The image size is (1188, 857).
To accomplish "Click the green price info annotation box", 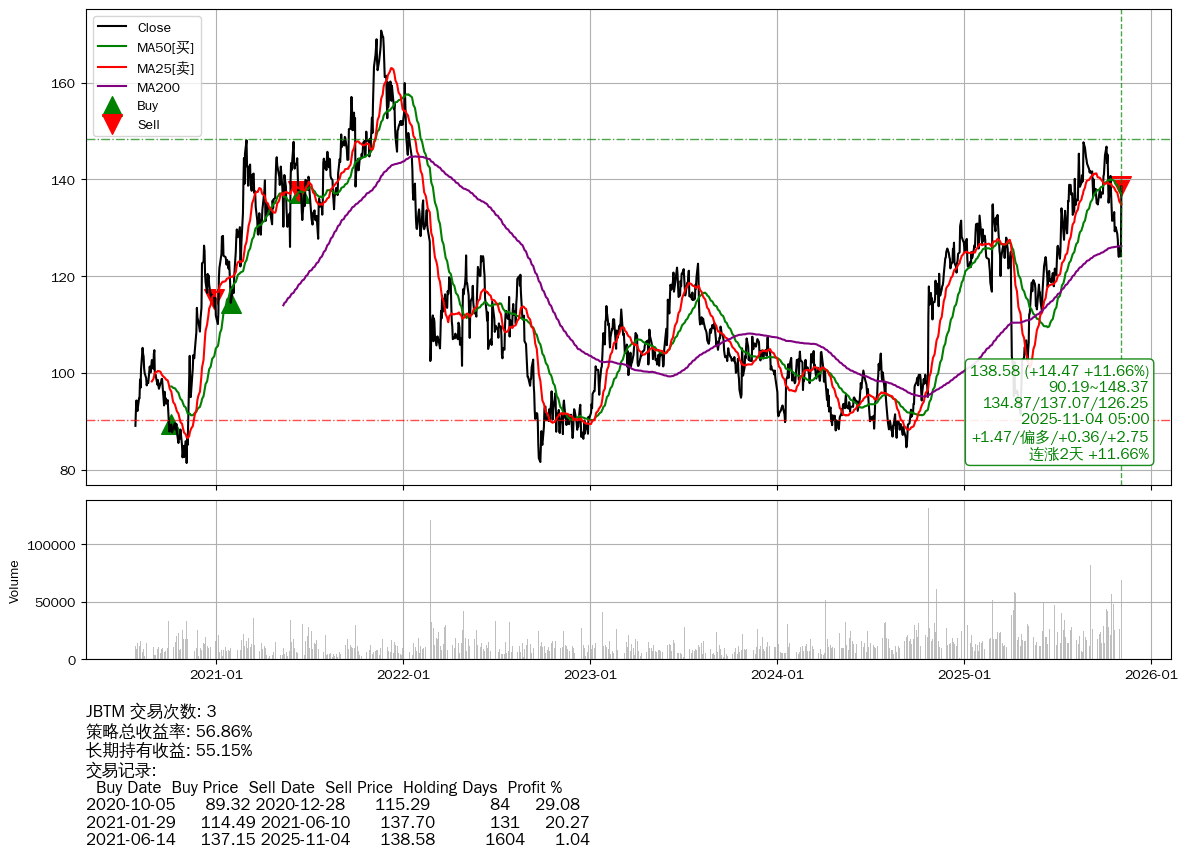I will pyautogui.click(x=1059, y=412).
